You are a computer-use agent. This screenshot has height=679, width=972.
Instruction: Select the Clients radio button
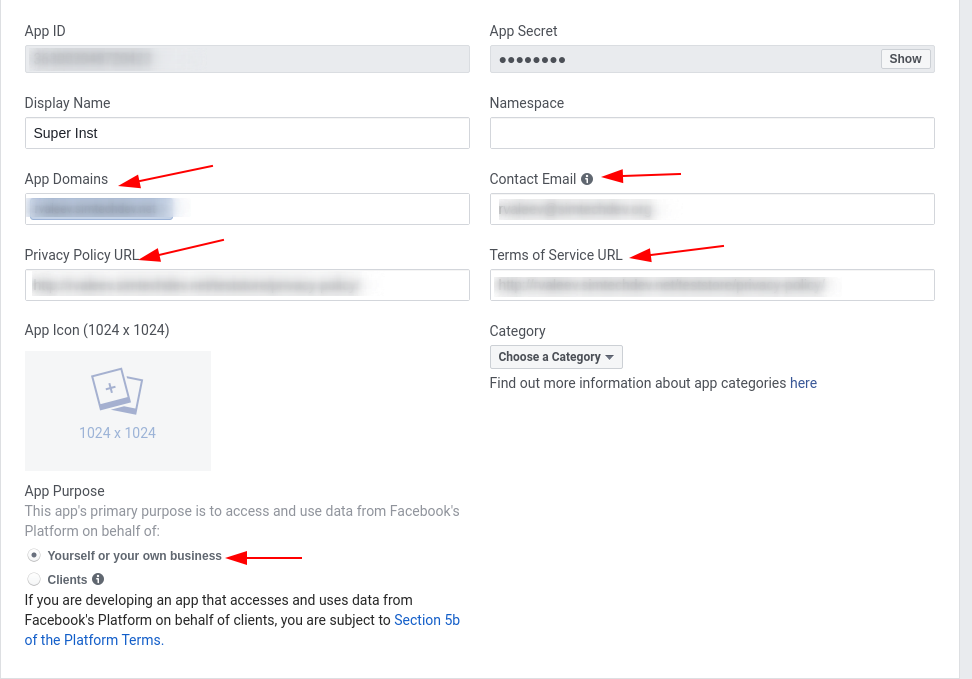pyautogui.click(x=34, y=579)
